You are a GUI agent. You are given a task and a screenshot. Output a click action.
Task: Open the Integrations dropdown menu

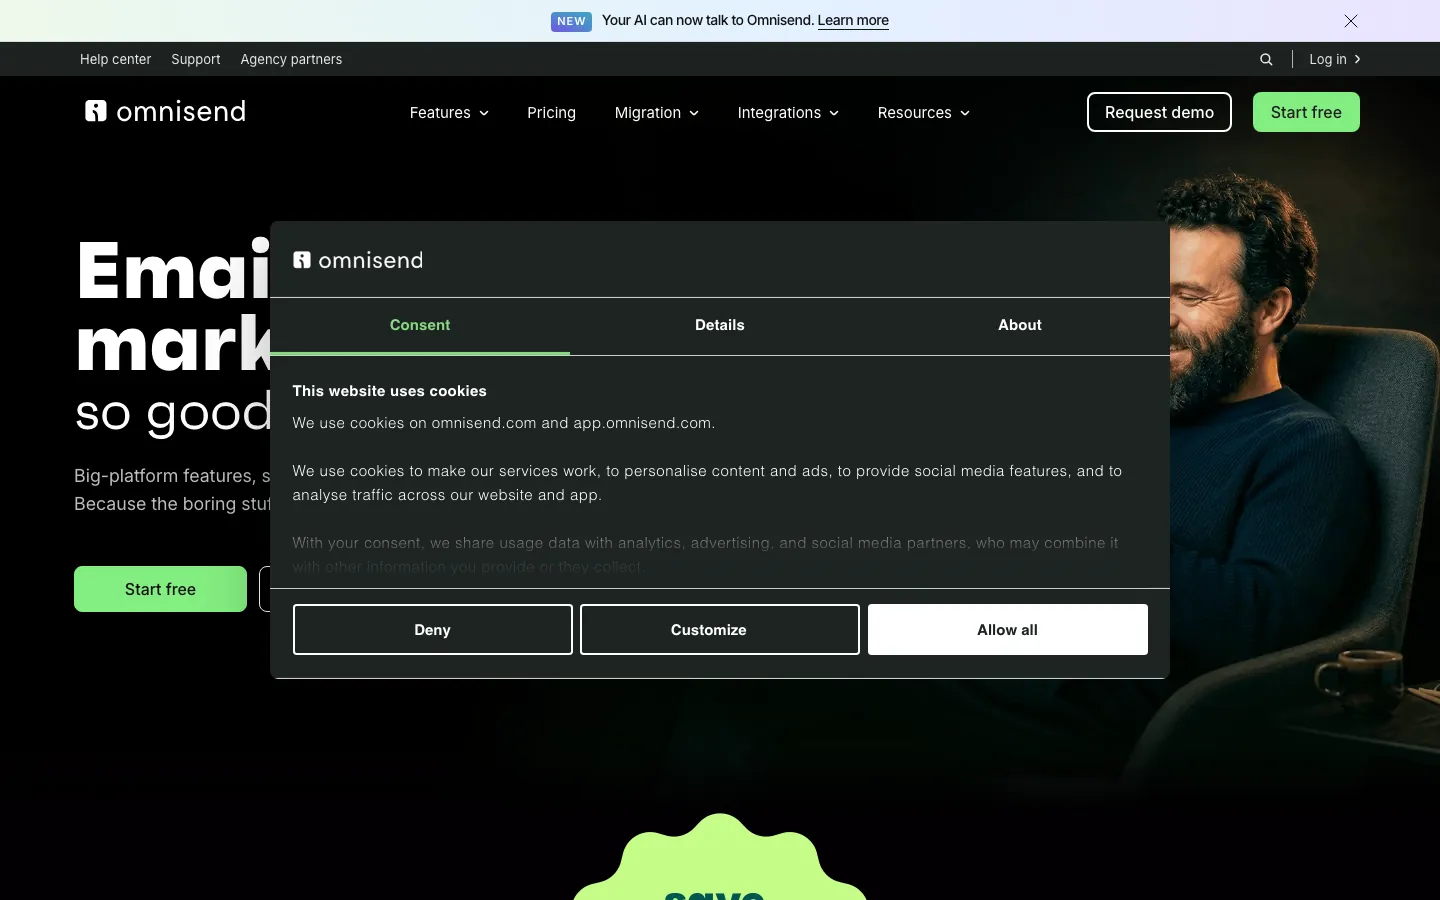[x=788, y=113]
